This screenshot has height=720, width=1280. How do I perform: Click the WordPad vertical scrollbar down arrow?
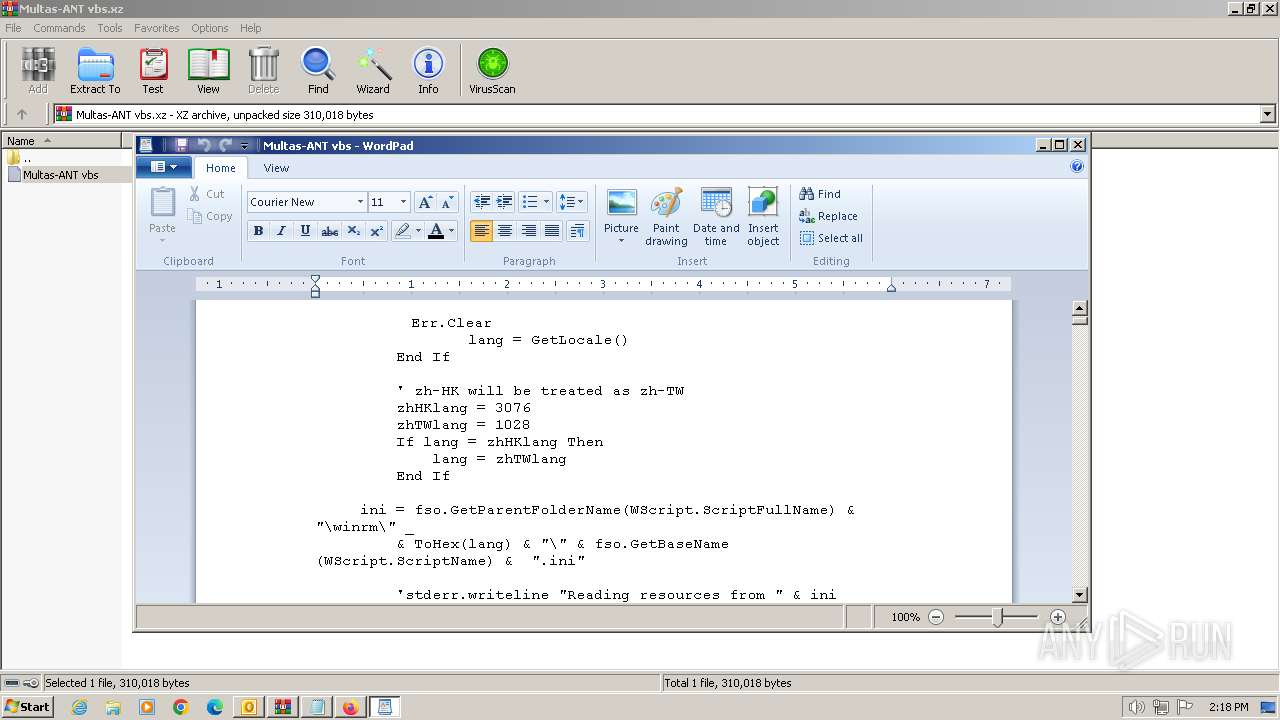(1079, 595)
